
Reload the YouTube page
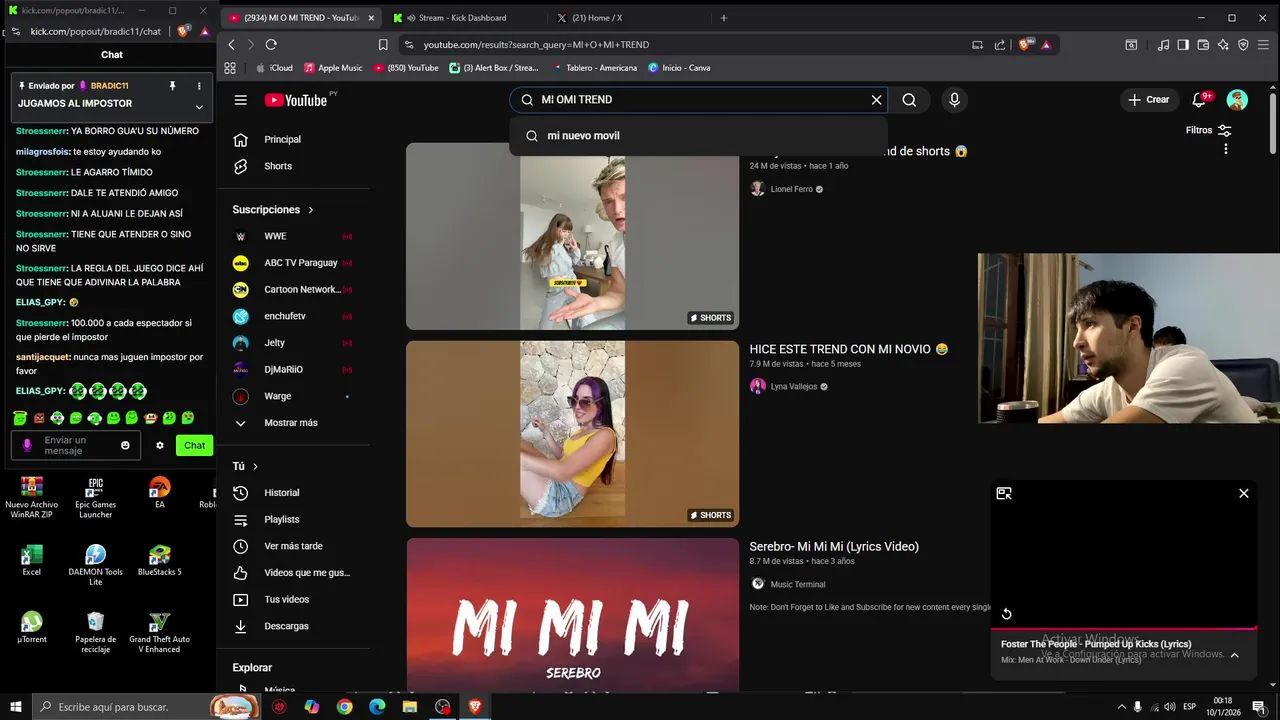point(271,45)
